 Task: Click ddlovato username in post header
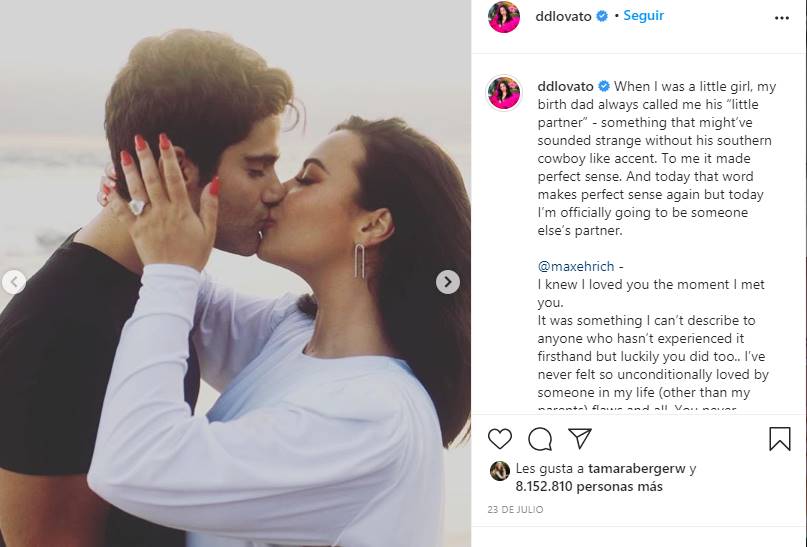click(x=564, y=16)
